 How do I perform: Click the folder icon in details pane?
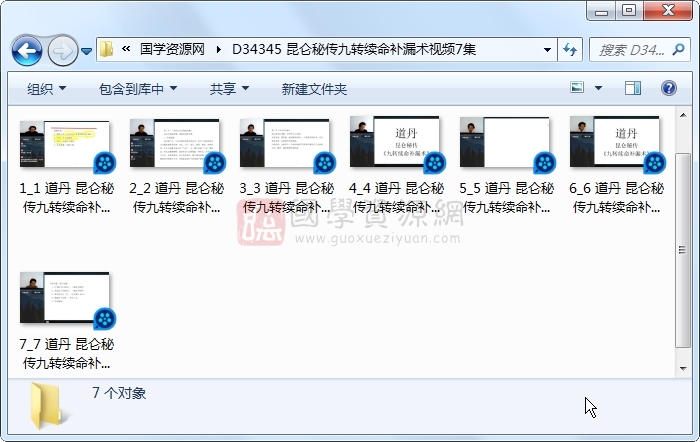click(48, 404)
